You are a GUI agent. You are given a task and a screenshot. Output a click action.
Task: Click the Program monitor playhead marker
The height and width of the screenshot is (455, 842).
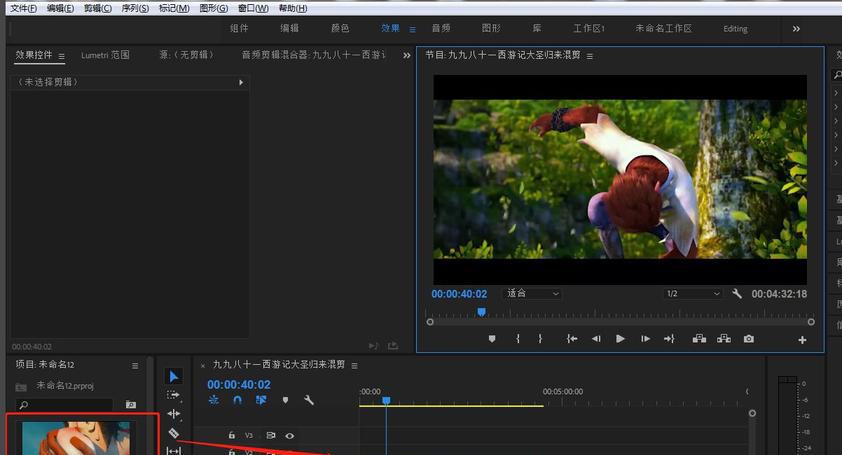click(x=482, y=312)
